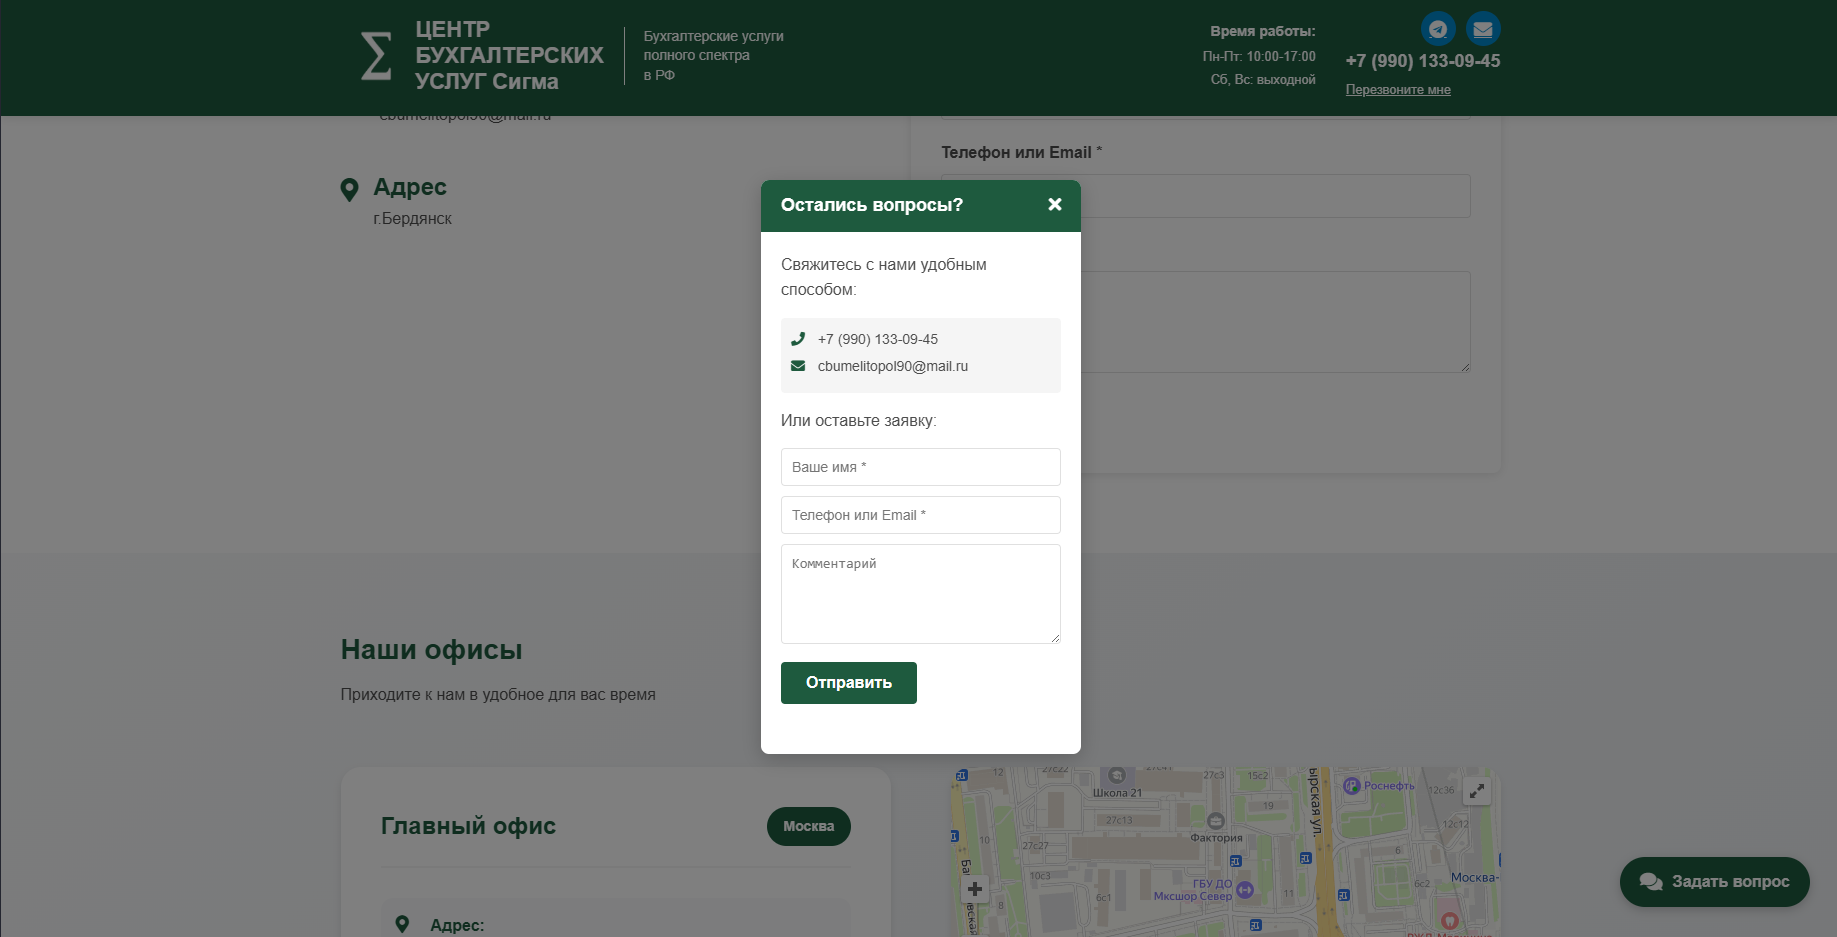The image size is (1837, 937).
Task: Click cbumelitopol90@mail.ru in the popup
Action: [893, 366]
